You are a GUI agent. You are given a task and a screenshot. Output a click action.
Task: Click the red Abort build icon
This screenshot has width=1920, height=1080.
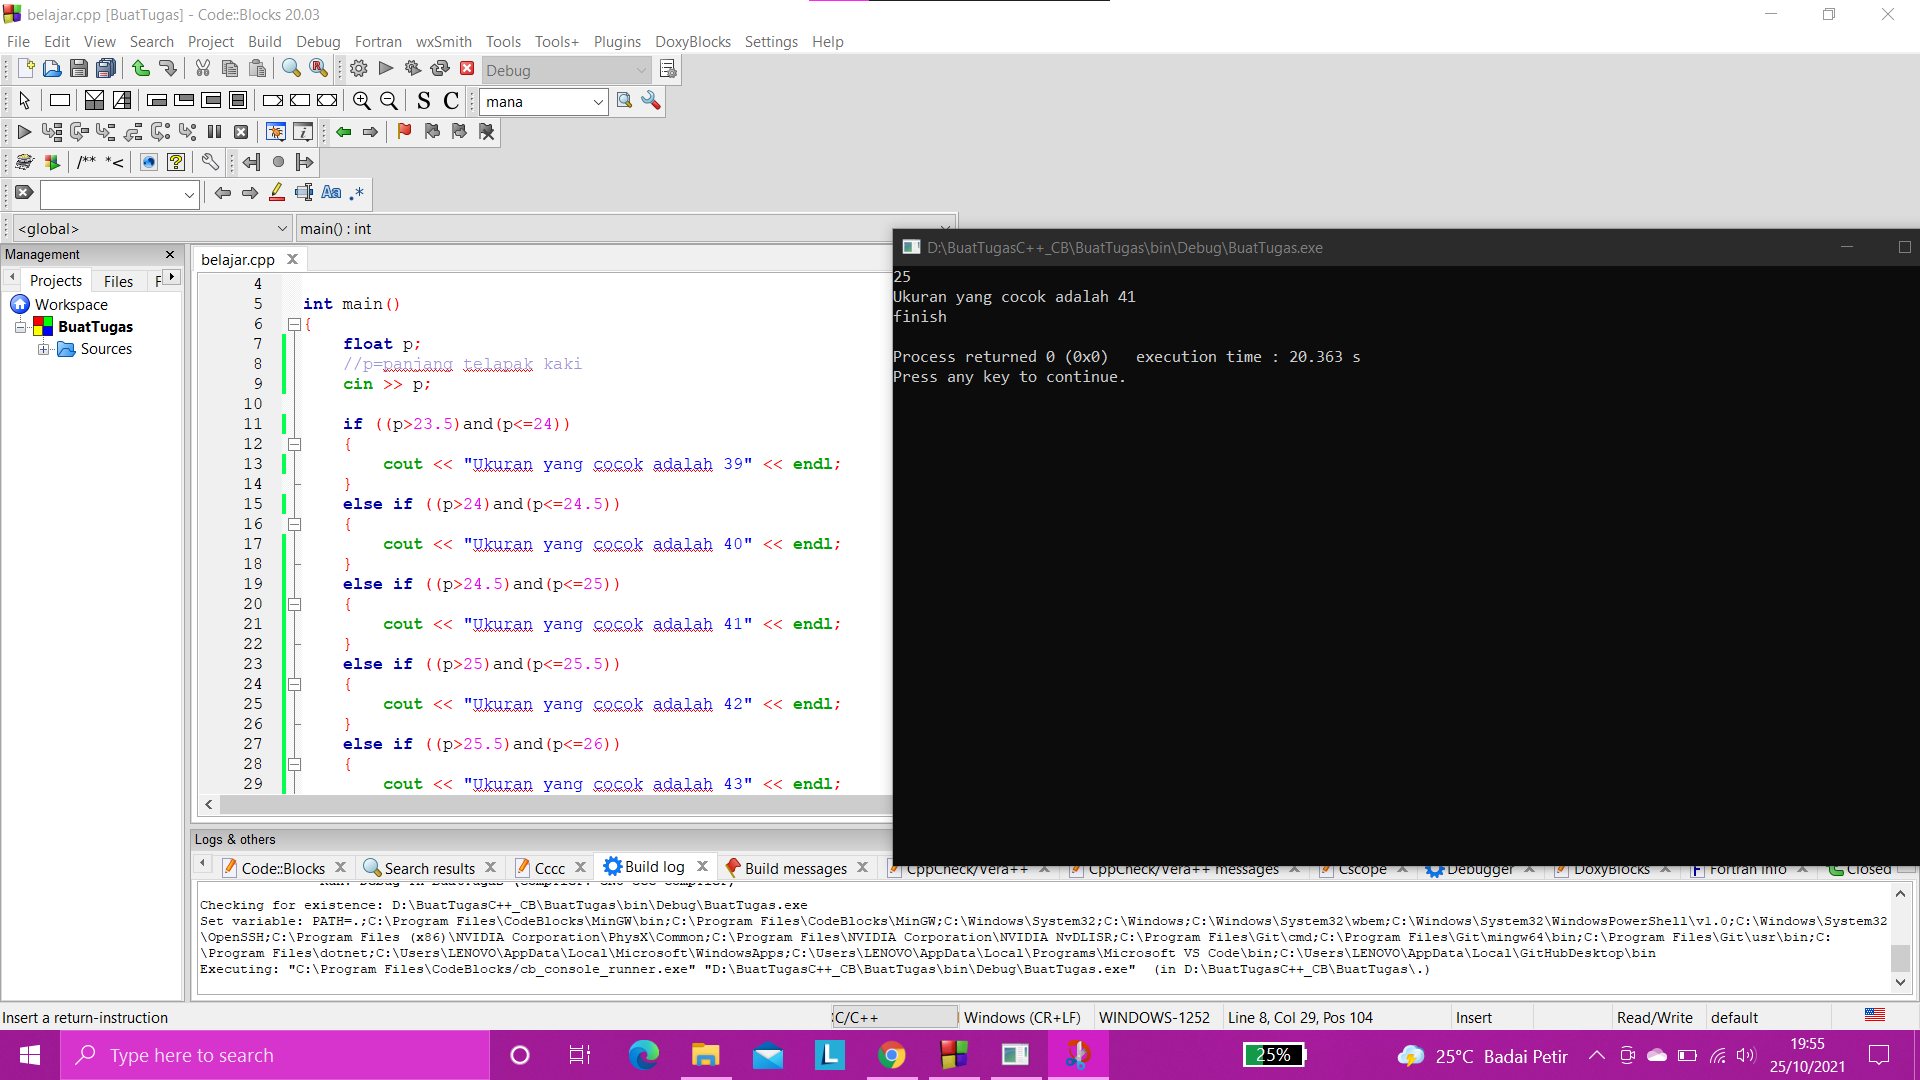[x=467, y=69]
